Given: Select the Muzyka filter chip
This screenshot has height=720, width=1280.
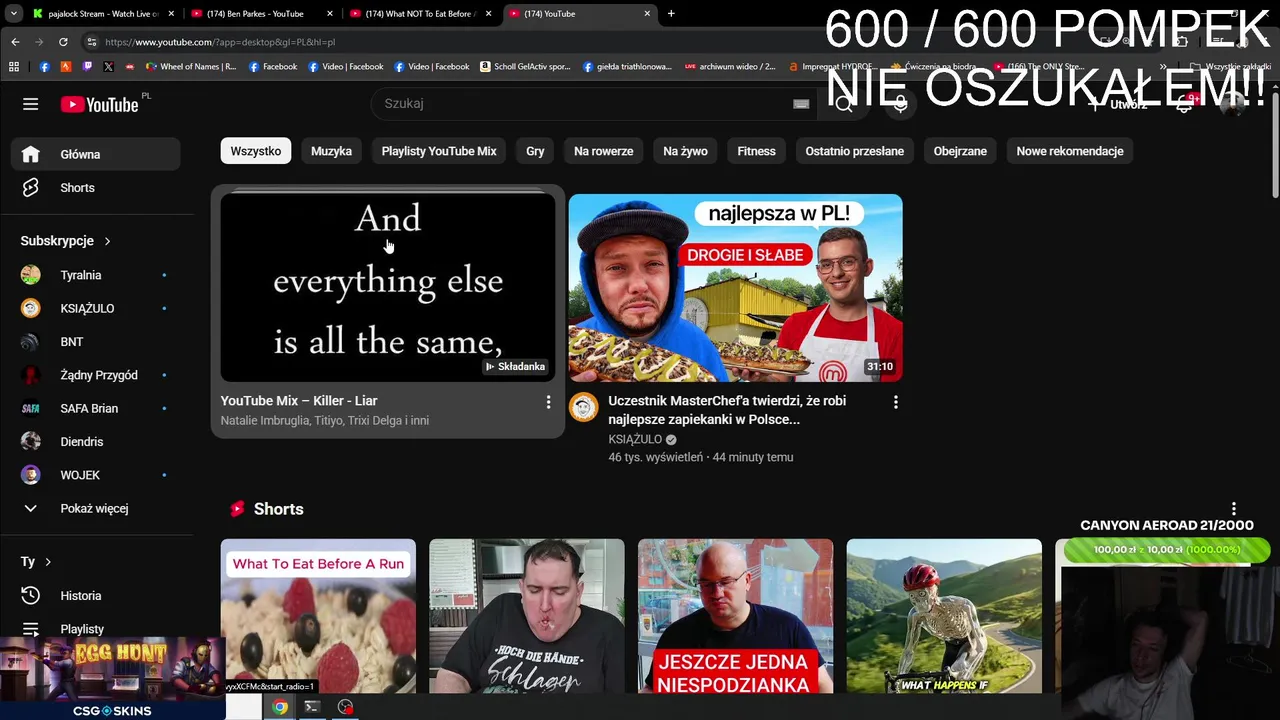Looking at the screenshot, I should click(x=331, y=151).
